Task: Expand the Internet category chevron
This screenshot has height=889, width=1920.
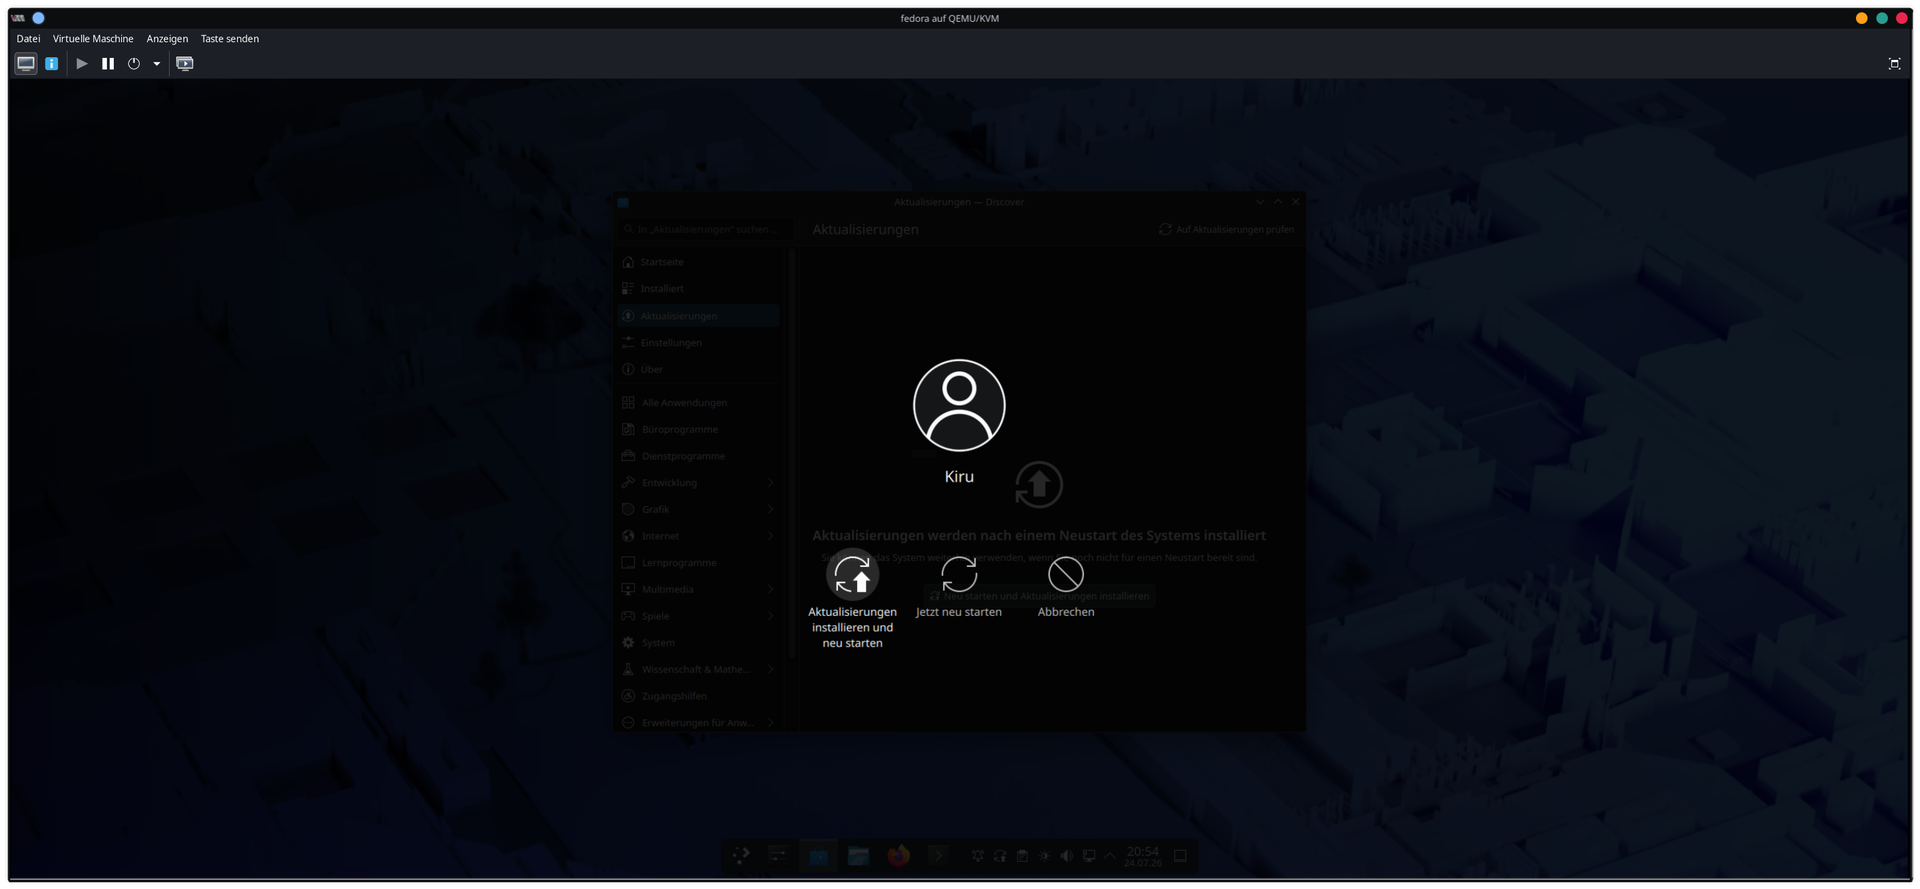Action: pos(771,536)
